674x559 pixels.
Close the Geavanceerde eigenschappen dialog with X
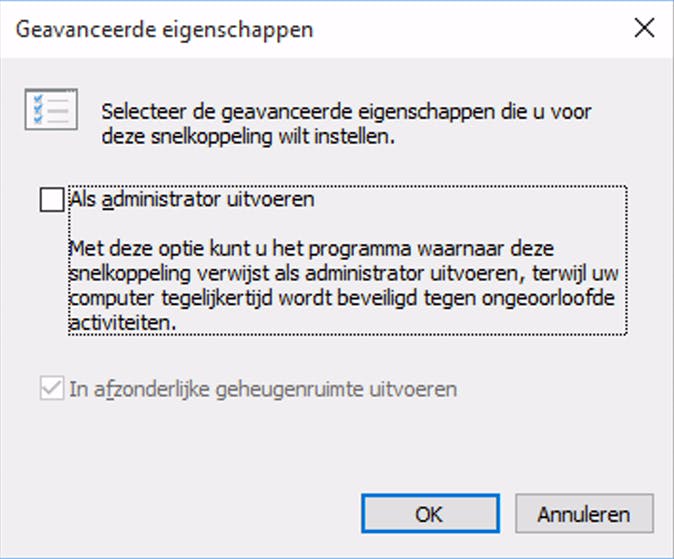645,28
